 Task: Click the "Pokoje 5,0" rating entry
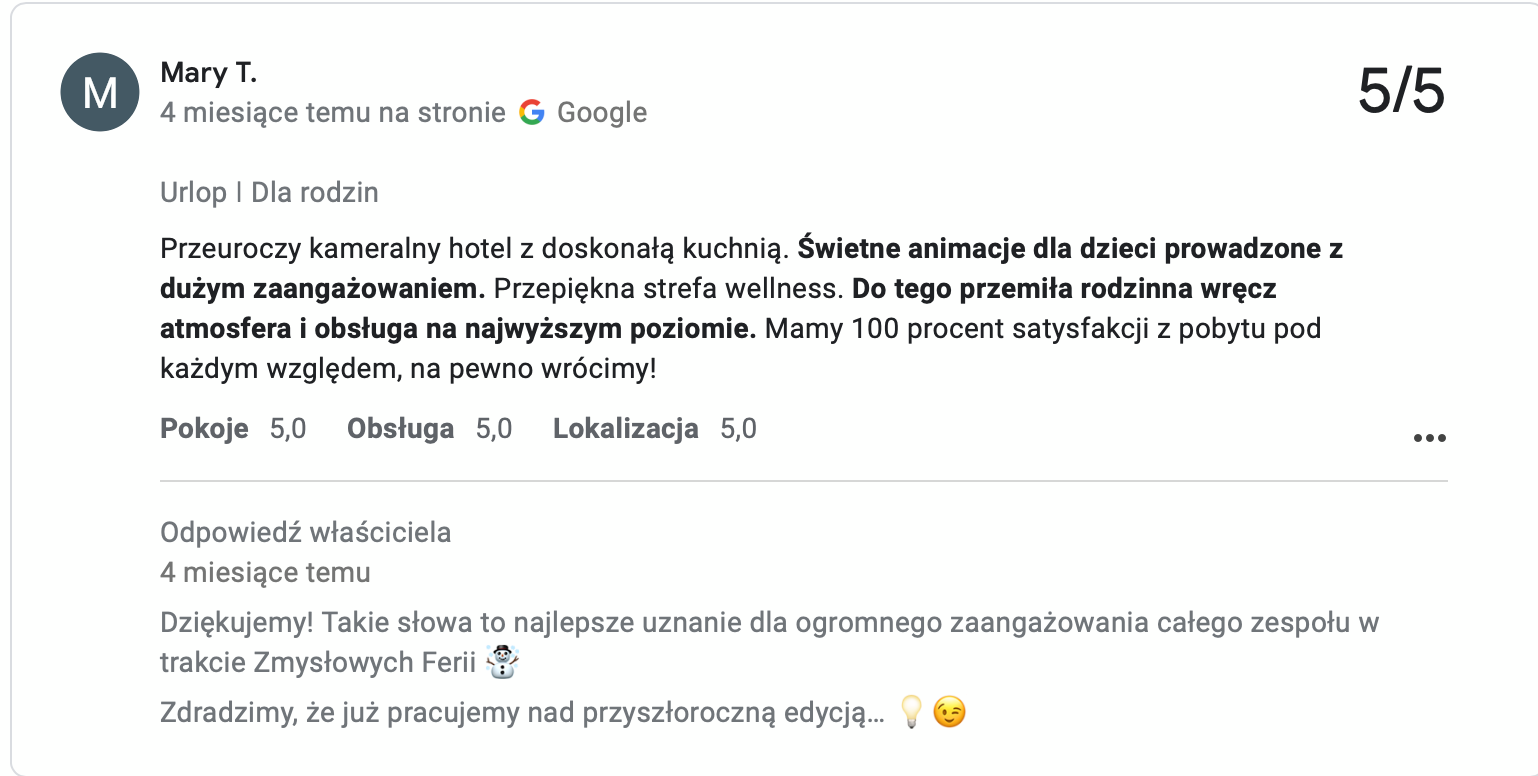(x=231, y=428)
